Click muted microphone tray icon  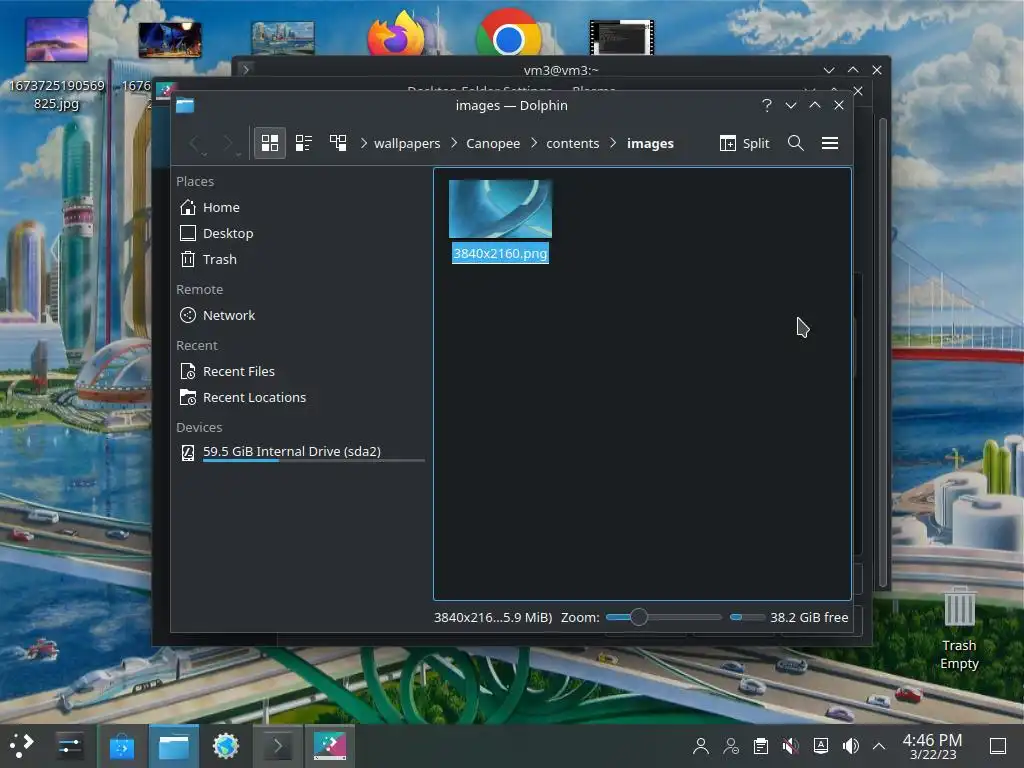click(791, 746)
